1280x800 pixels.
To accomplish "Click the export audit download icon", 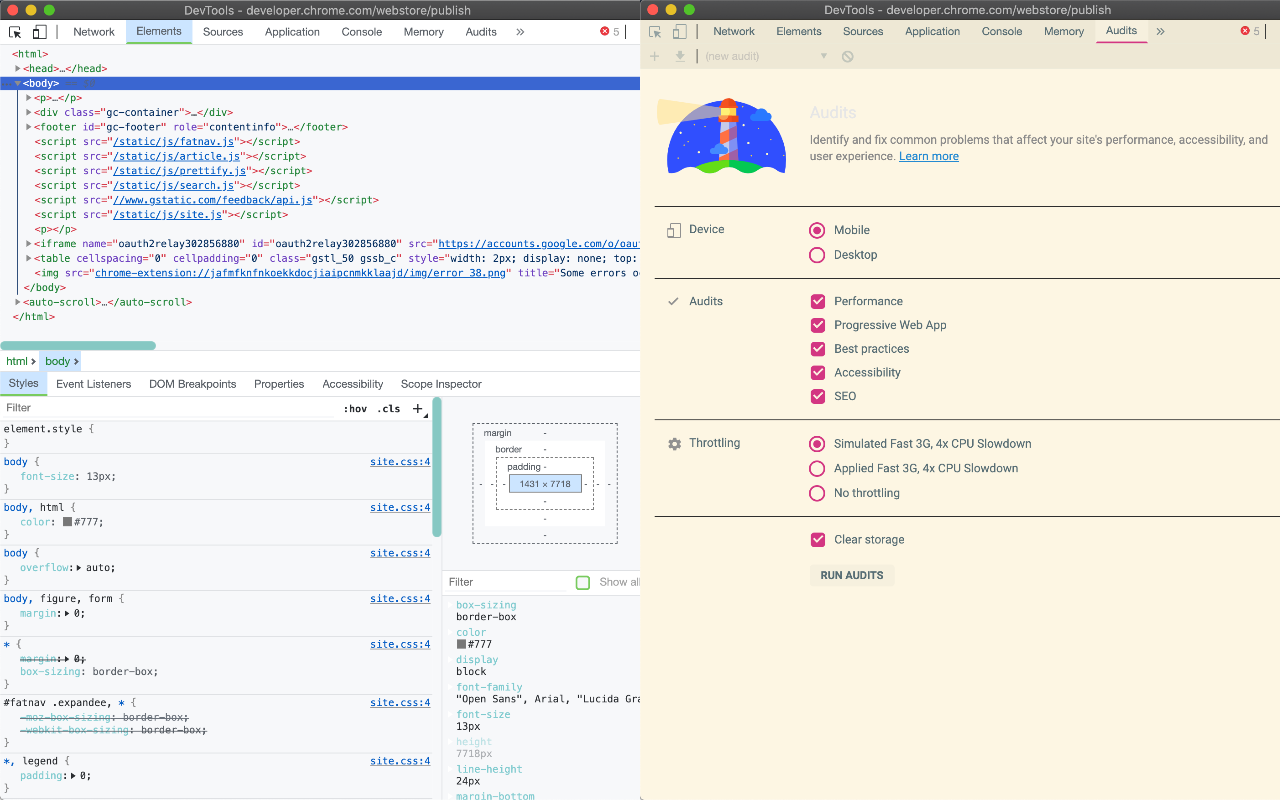I will pyautogui.click(x=680, y=56).
